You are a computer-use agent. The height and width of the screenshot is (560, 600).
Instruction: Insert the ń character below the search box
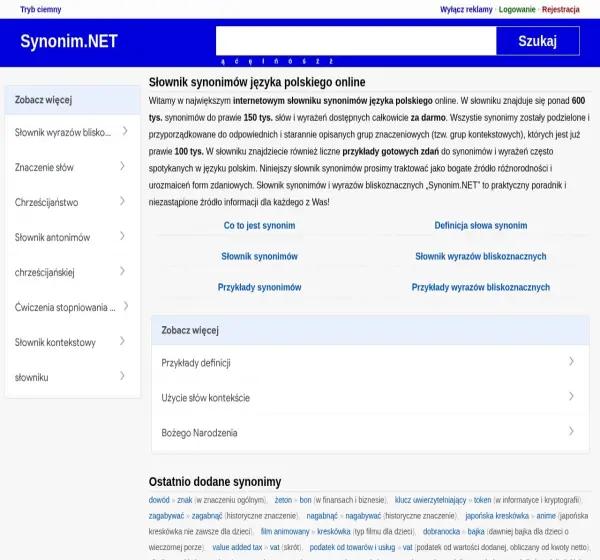click(x=277, y=61)
